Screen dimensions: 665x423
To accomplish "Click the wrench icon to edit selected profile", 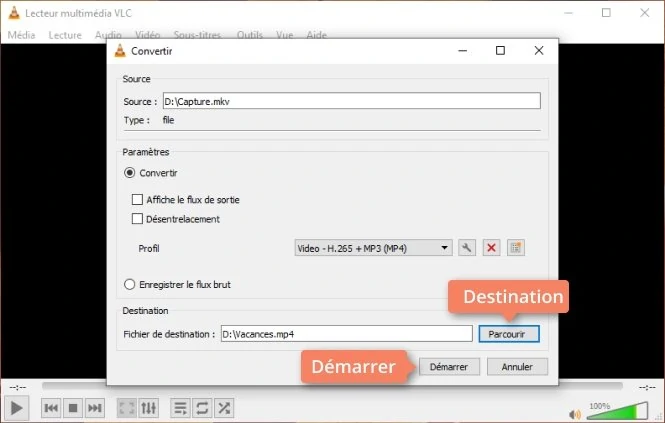I will click(467, 248).
